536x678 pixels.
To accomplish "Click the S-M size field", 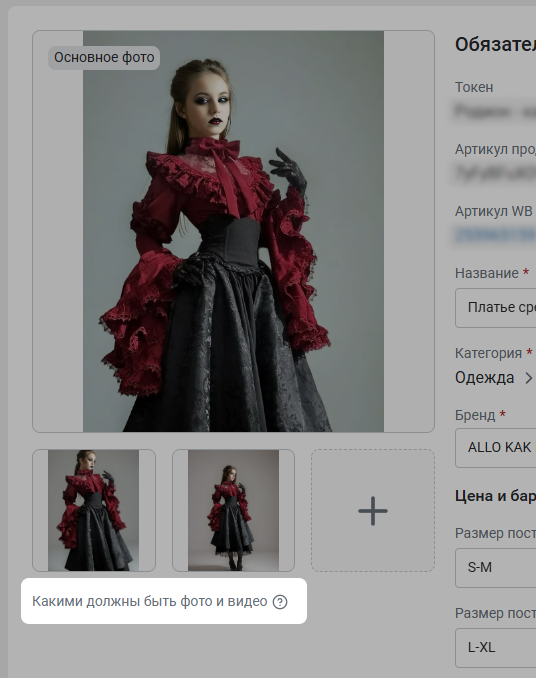I will point(495,568).
